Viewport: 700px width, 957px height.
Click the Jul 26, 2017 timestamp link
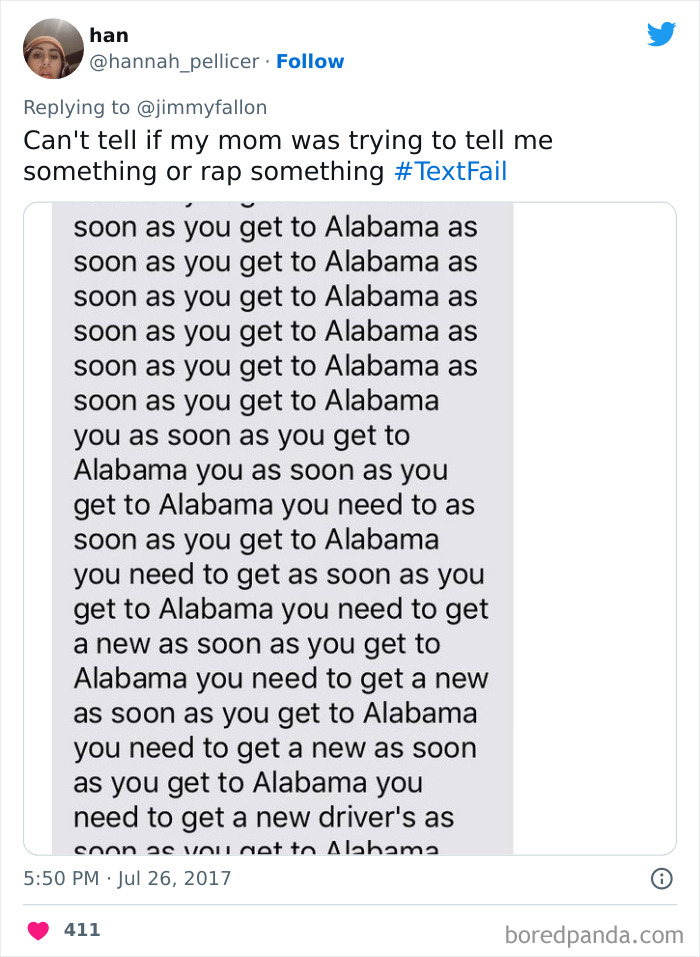(168, 878)
